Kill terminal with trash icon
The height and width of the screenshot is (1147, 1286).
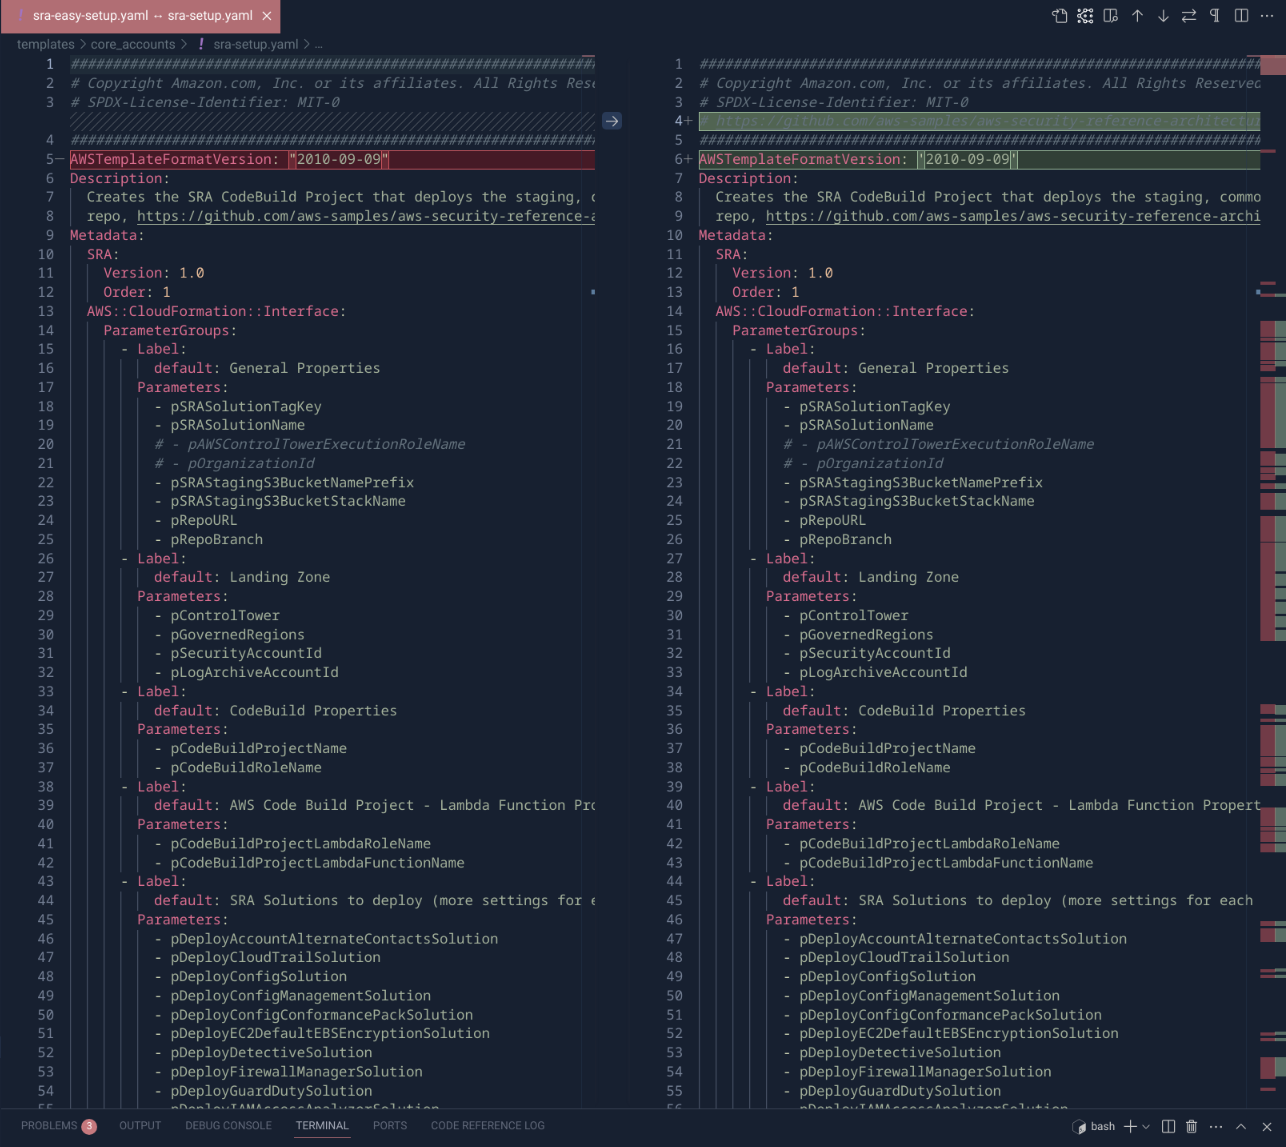point(1191,1126)
